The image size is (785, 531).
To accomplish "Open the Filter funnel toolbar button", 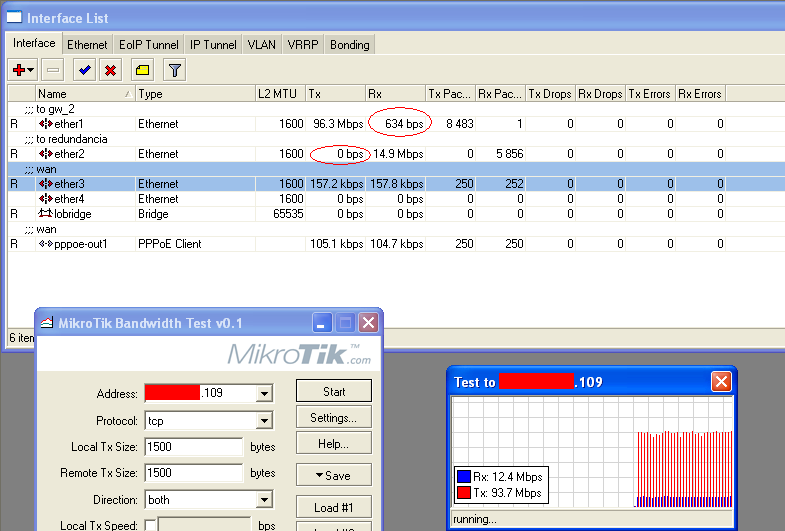I will click(x=175, y=70).
